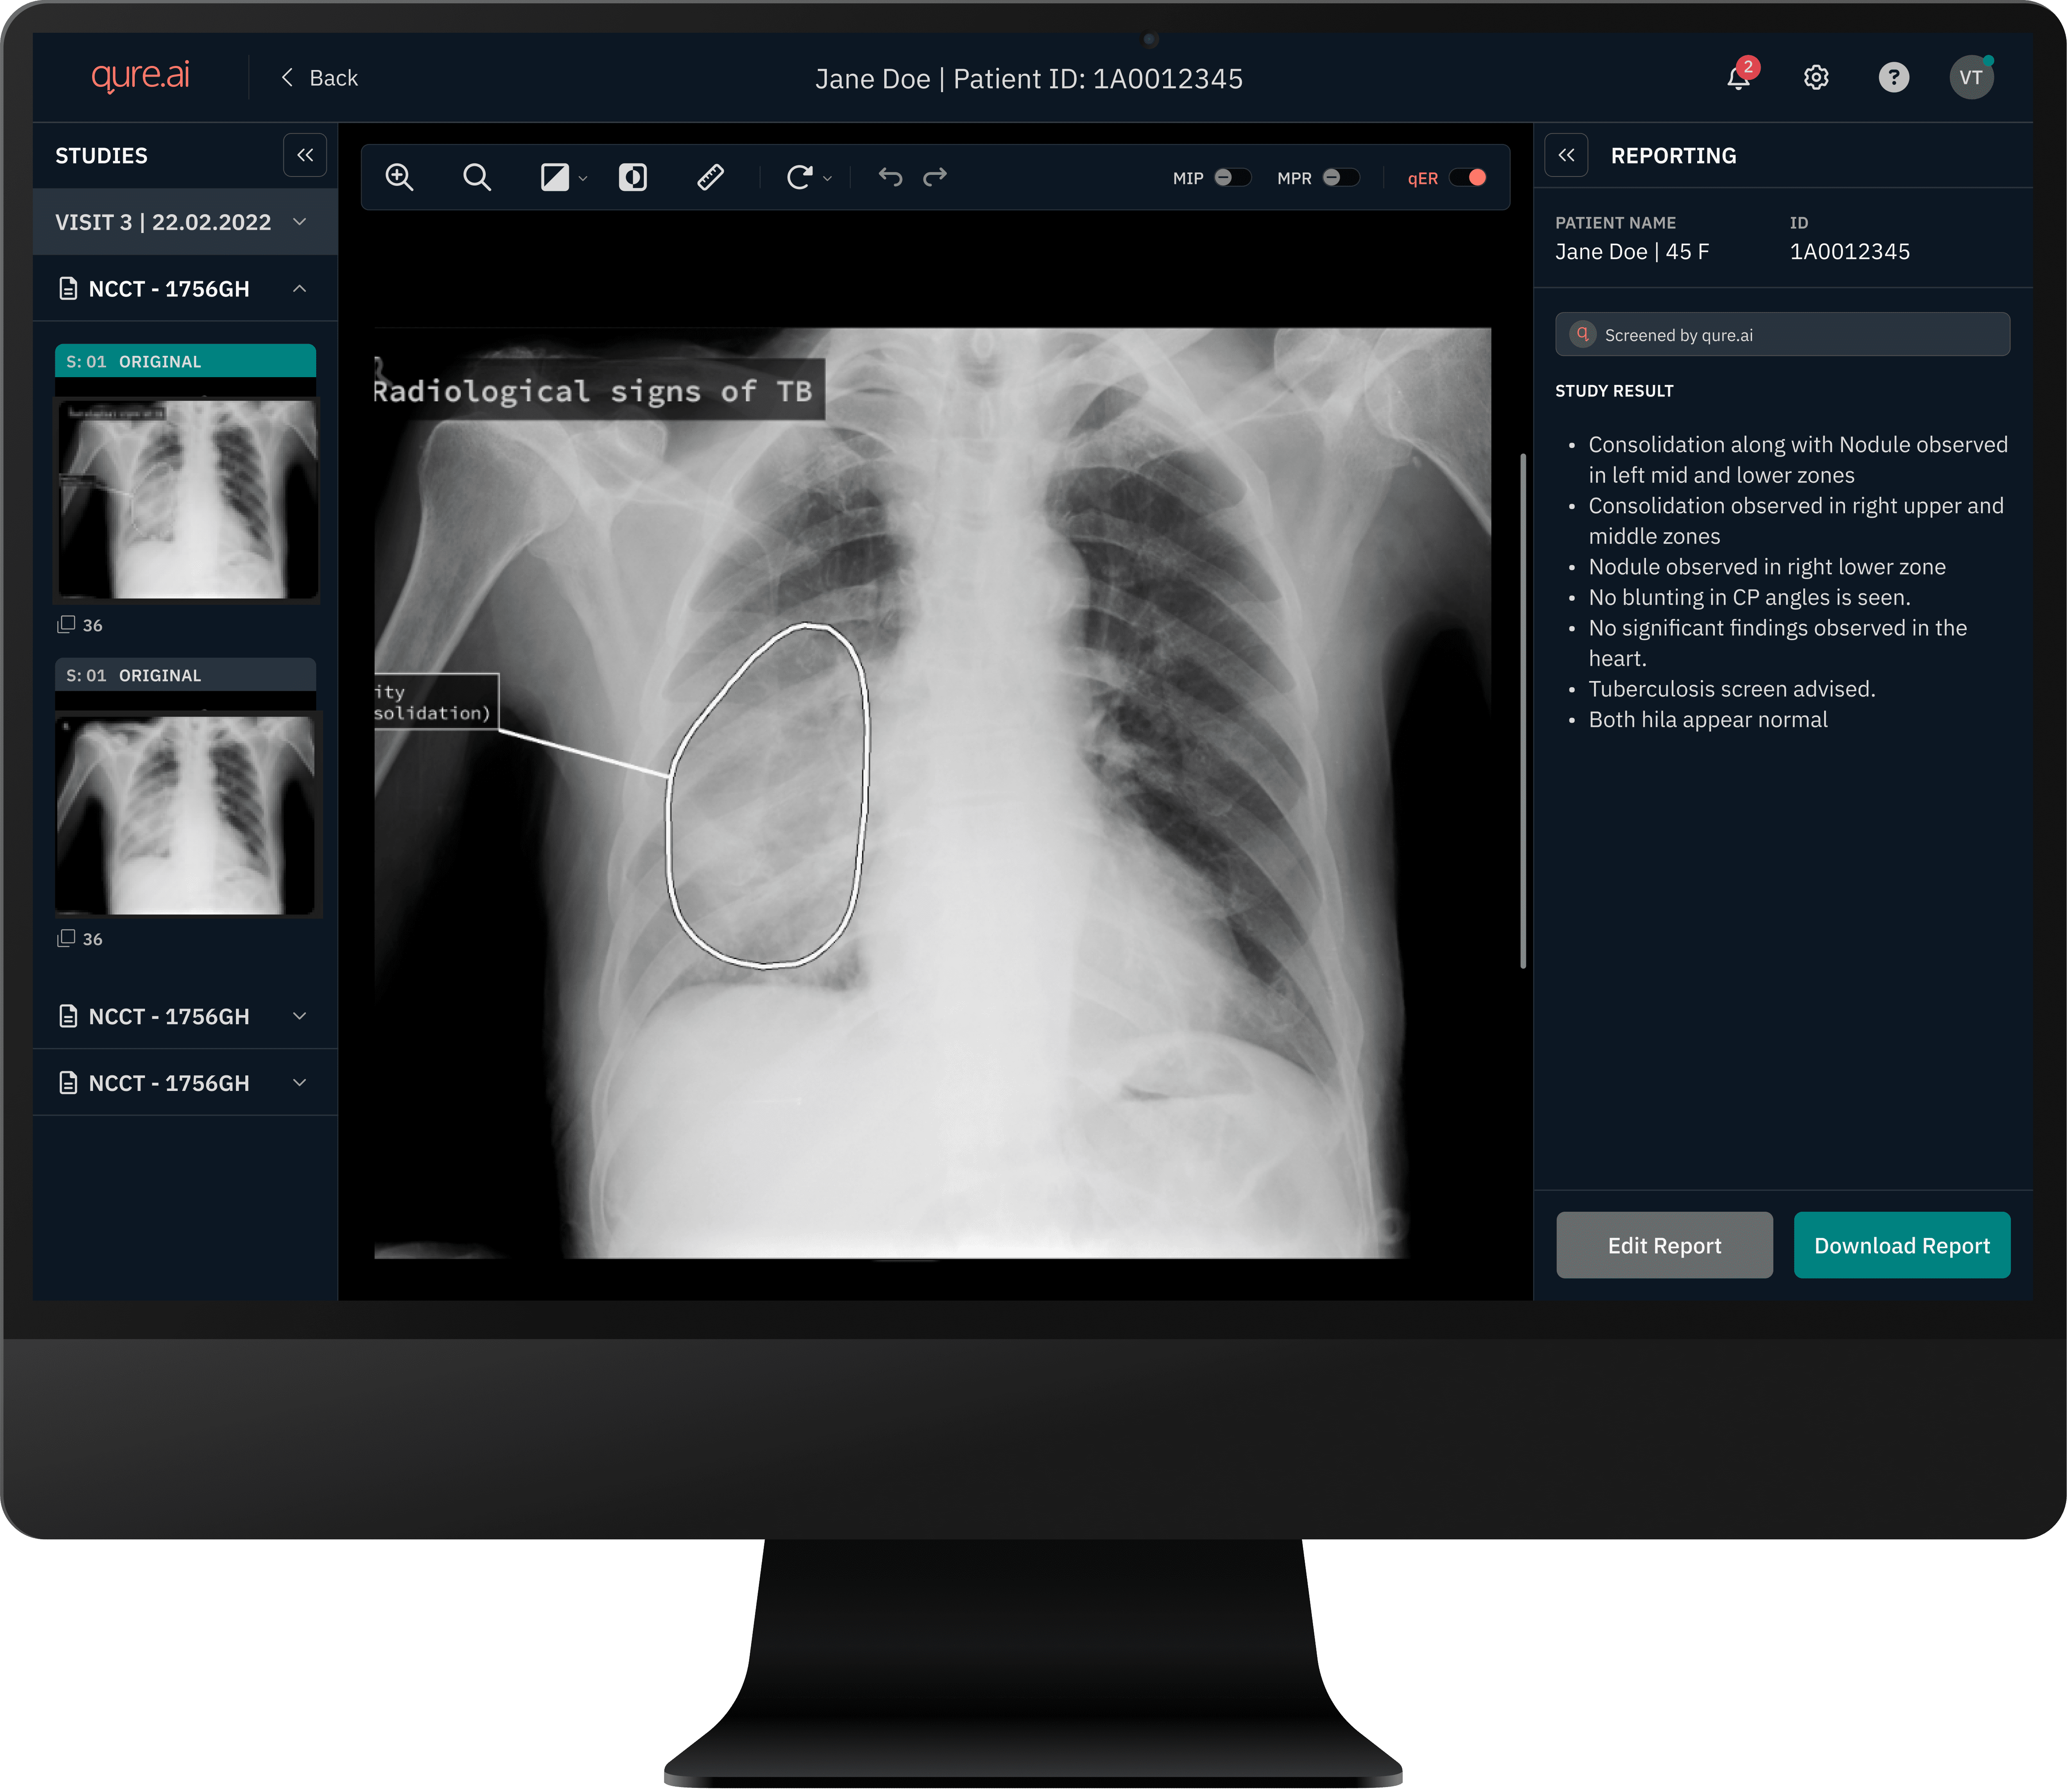Viewport: 2067px width, 1792px height.
Task: Click the zoom-in magnifier tool
Action: pos(399,177)
